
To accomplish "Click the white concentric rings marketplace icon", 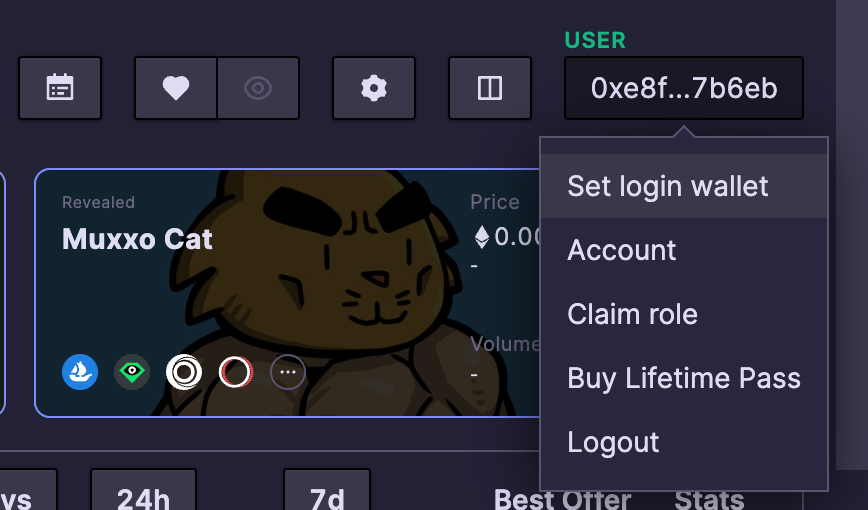I will [x=184, y=372].
